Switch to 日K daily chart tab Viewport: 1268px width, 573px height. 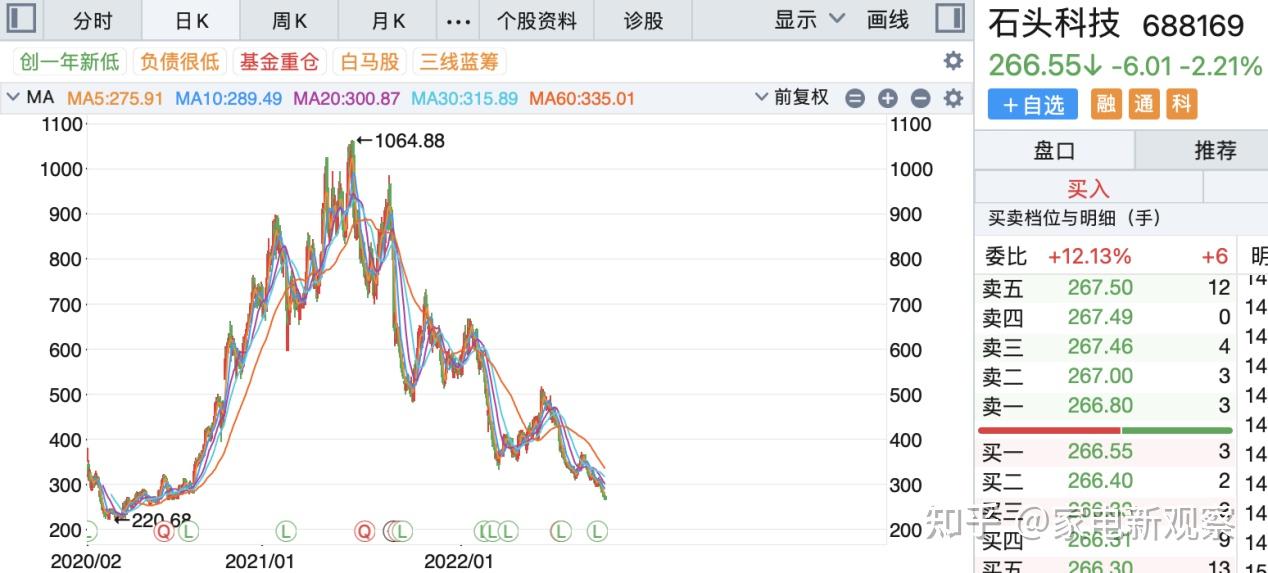click(x=191, y=20)
